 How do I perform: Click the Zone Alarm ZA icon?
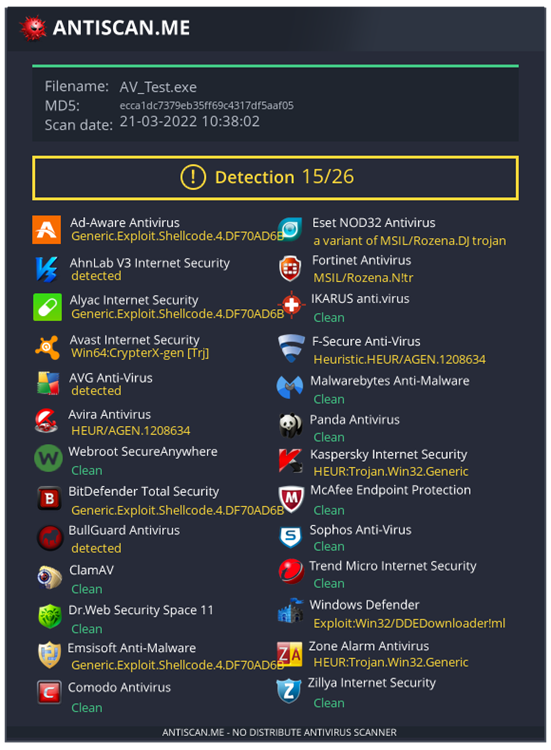(289, 654)
